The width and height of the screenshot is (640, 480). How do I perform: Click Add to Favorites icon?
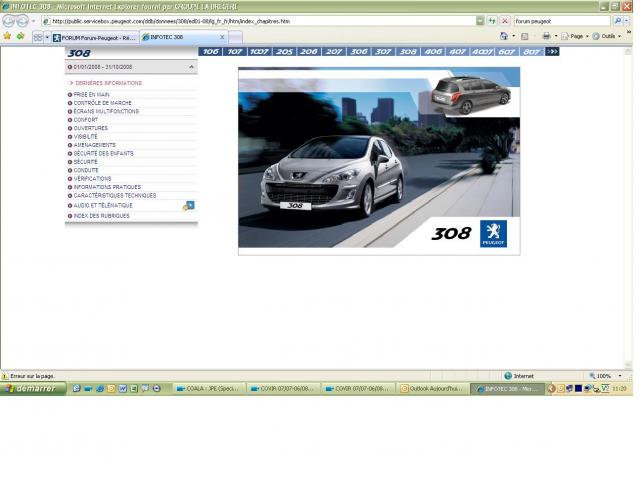(x=20, y=37)
